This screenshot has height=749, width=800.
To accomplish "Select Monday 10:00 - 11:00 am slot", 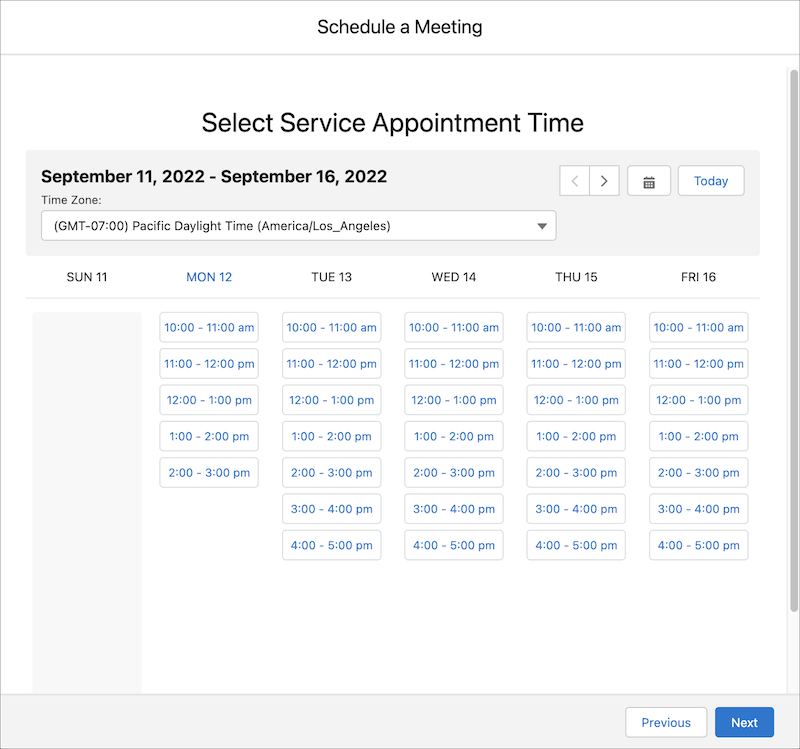I will (x=209, y=327).
